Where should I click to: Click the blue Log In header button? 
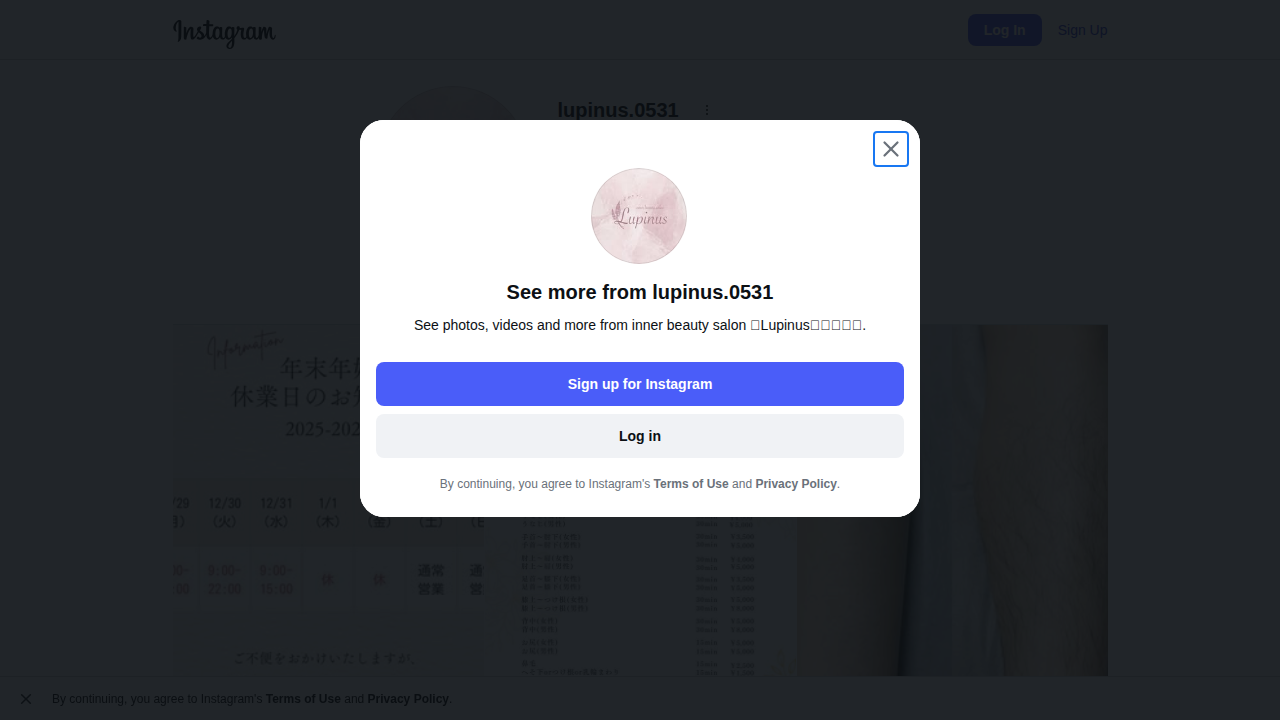[1005, 30]
